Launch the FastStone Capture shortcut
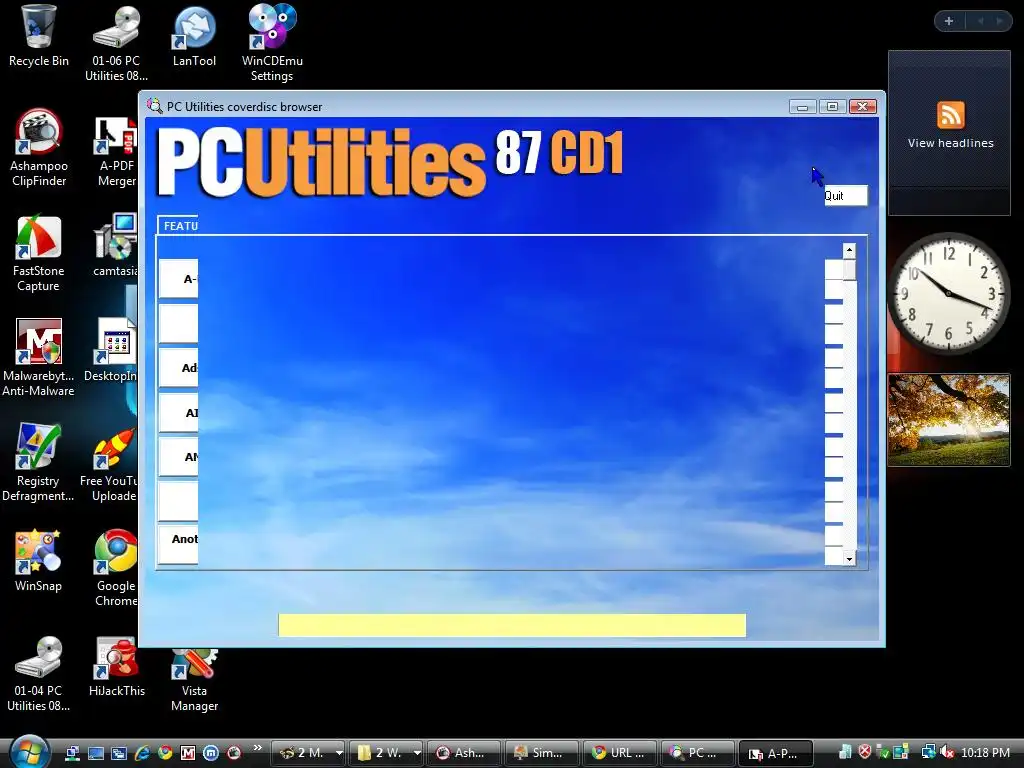 (38, 253)
